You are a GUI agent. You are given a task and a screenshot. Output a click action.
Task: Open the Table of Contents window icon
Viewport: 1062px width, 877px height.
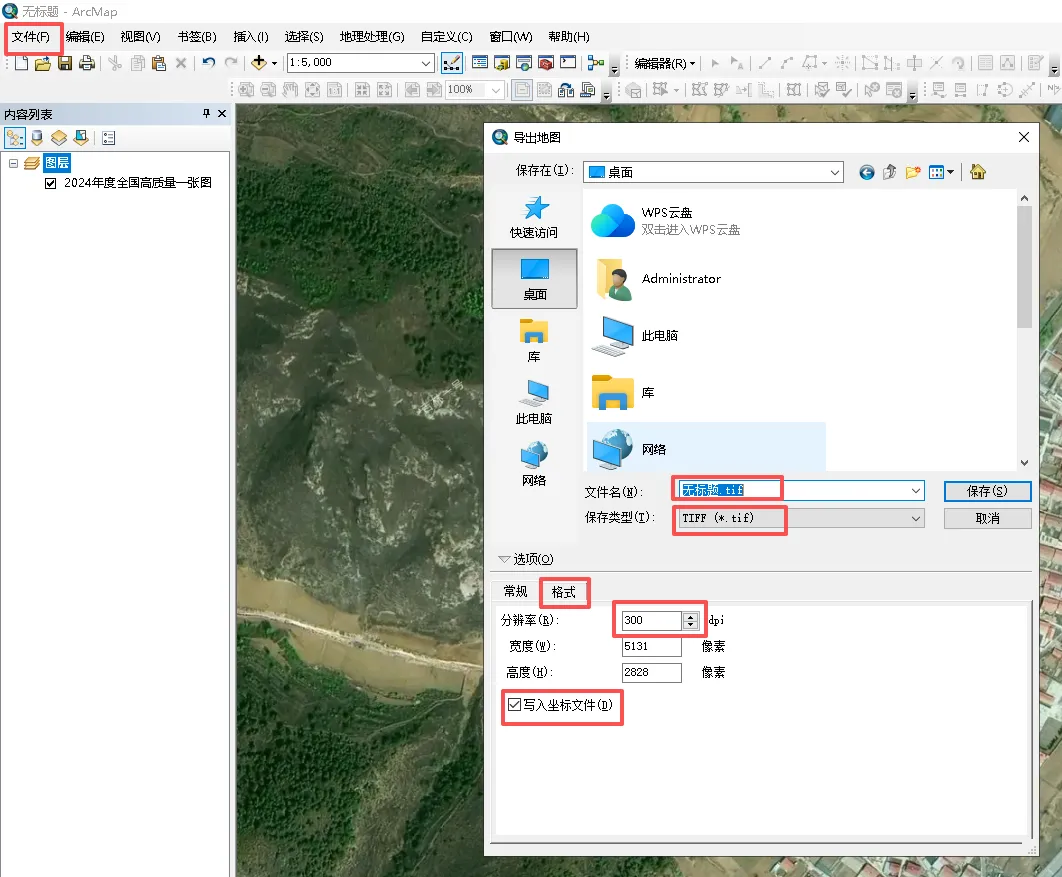pos(480,63)
